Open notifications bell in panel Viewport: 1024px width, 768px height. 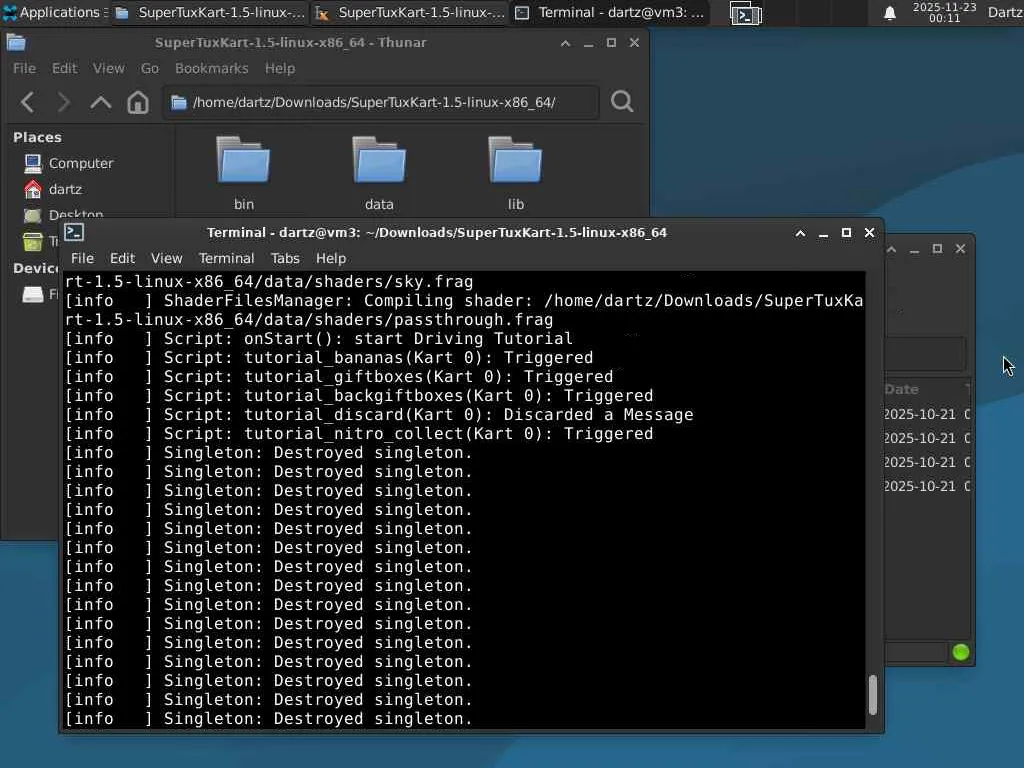click(889, 13)
